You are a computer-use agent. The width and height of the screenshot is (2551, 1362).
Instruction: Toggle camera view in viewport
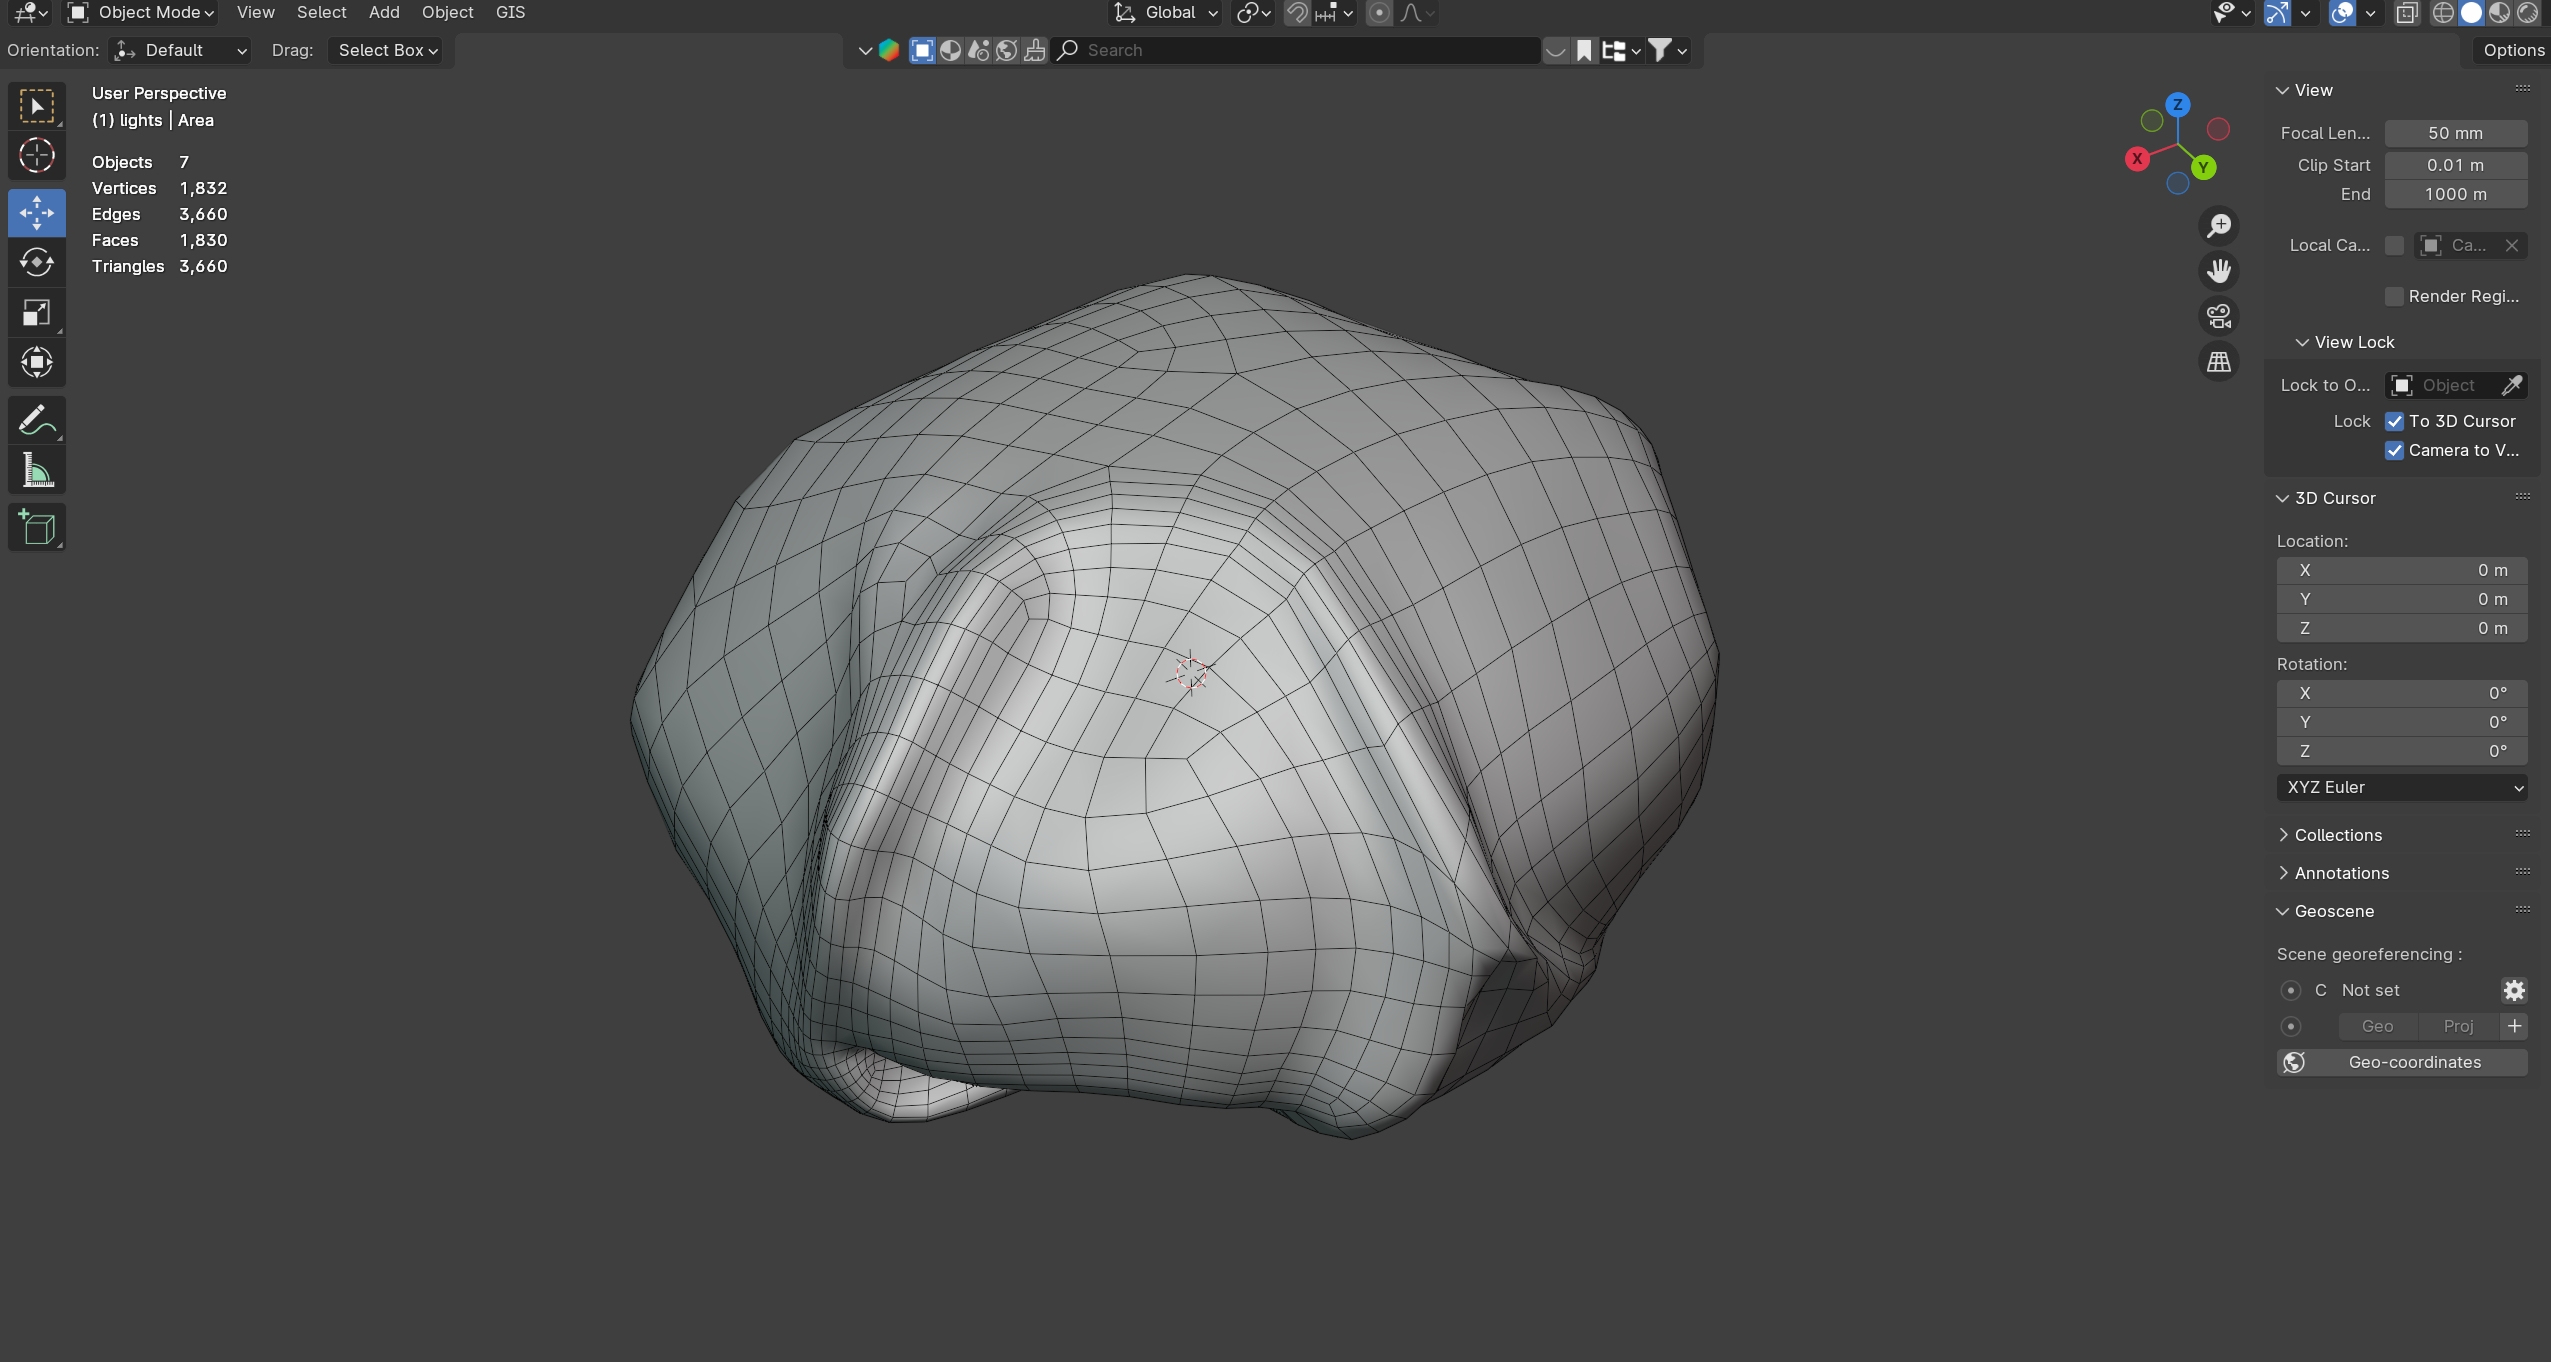click(x=2219, y=316)
